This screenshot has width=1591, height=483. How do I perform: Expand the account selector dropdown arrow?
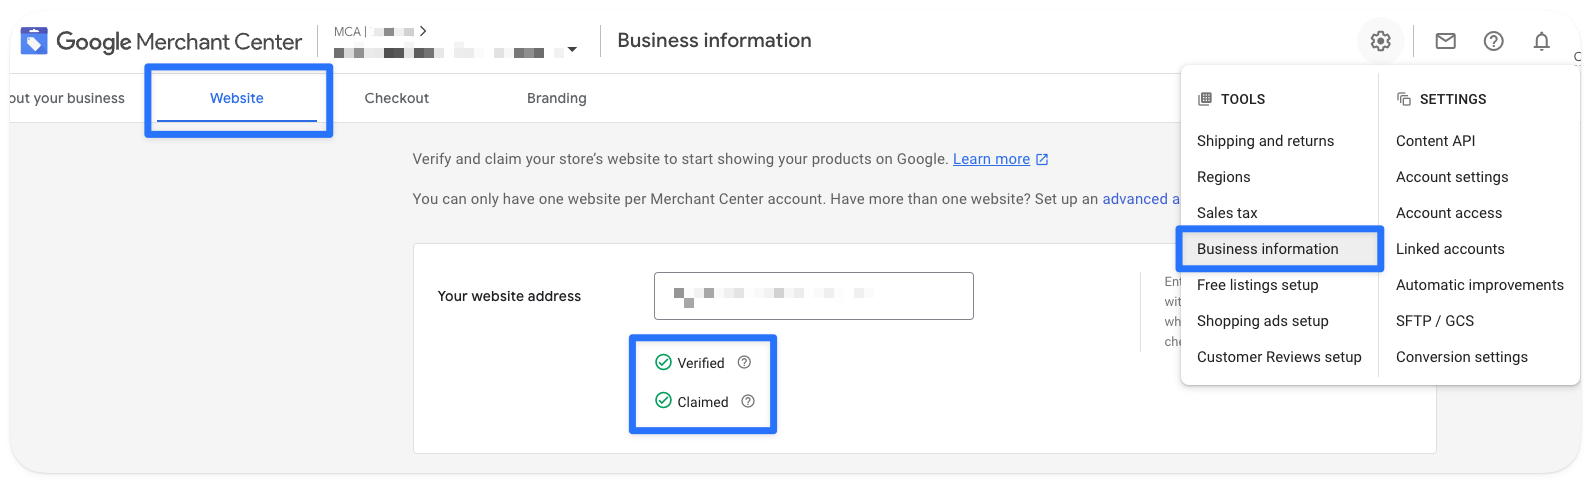pos(572,50)
